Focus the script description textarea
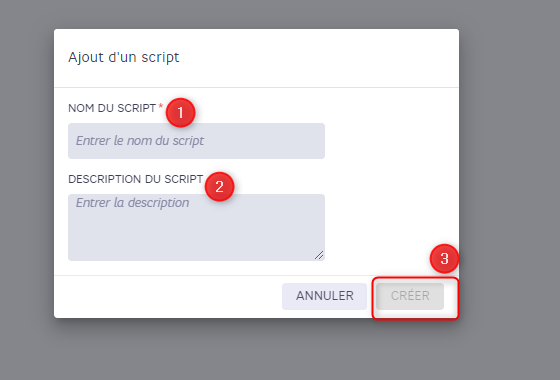 [x=196, y=228]
